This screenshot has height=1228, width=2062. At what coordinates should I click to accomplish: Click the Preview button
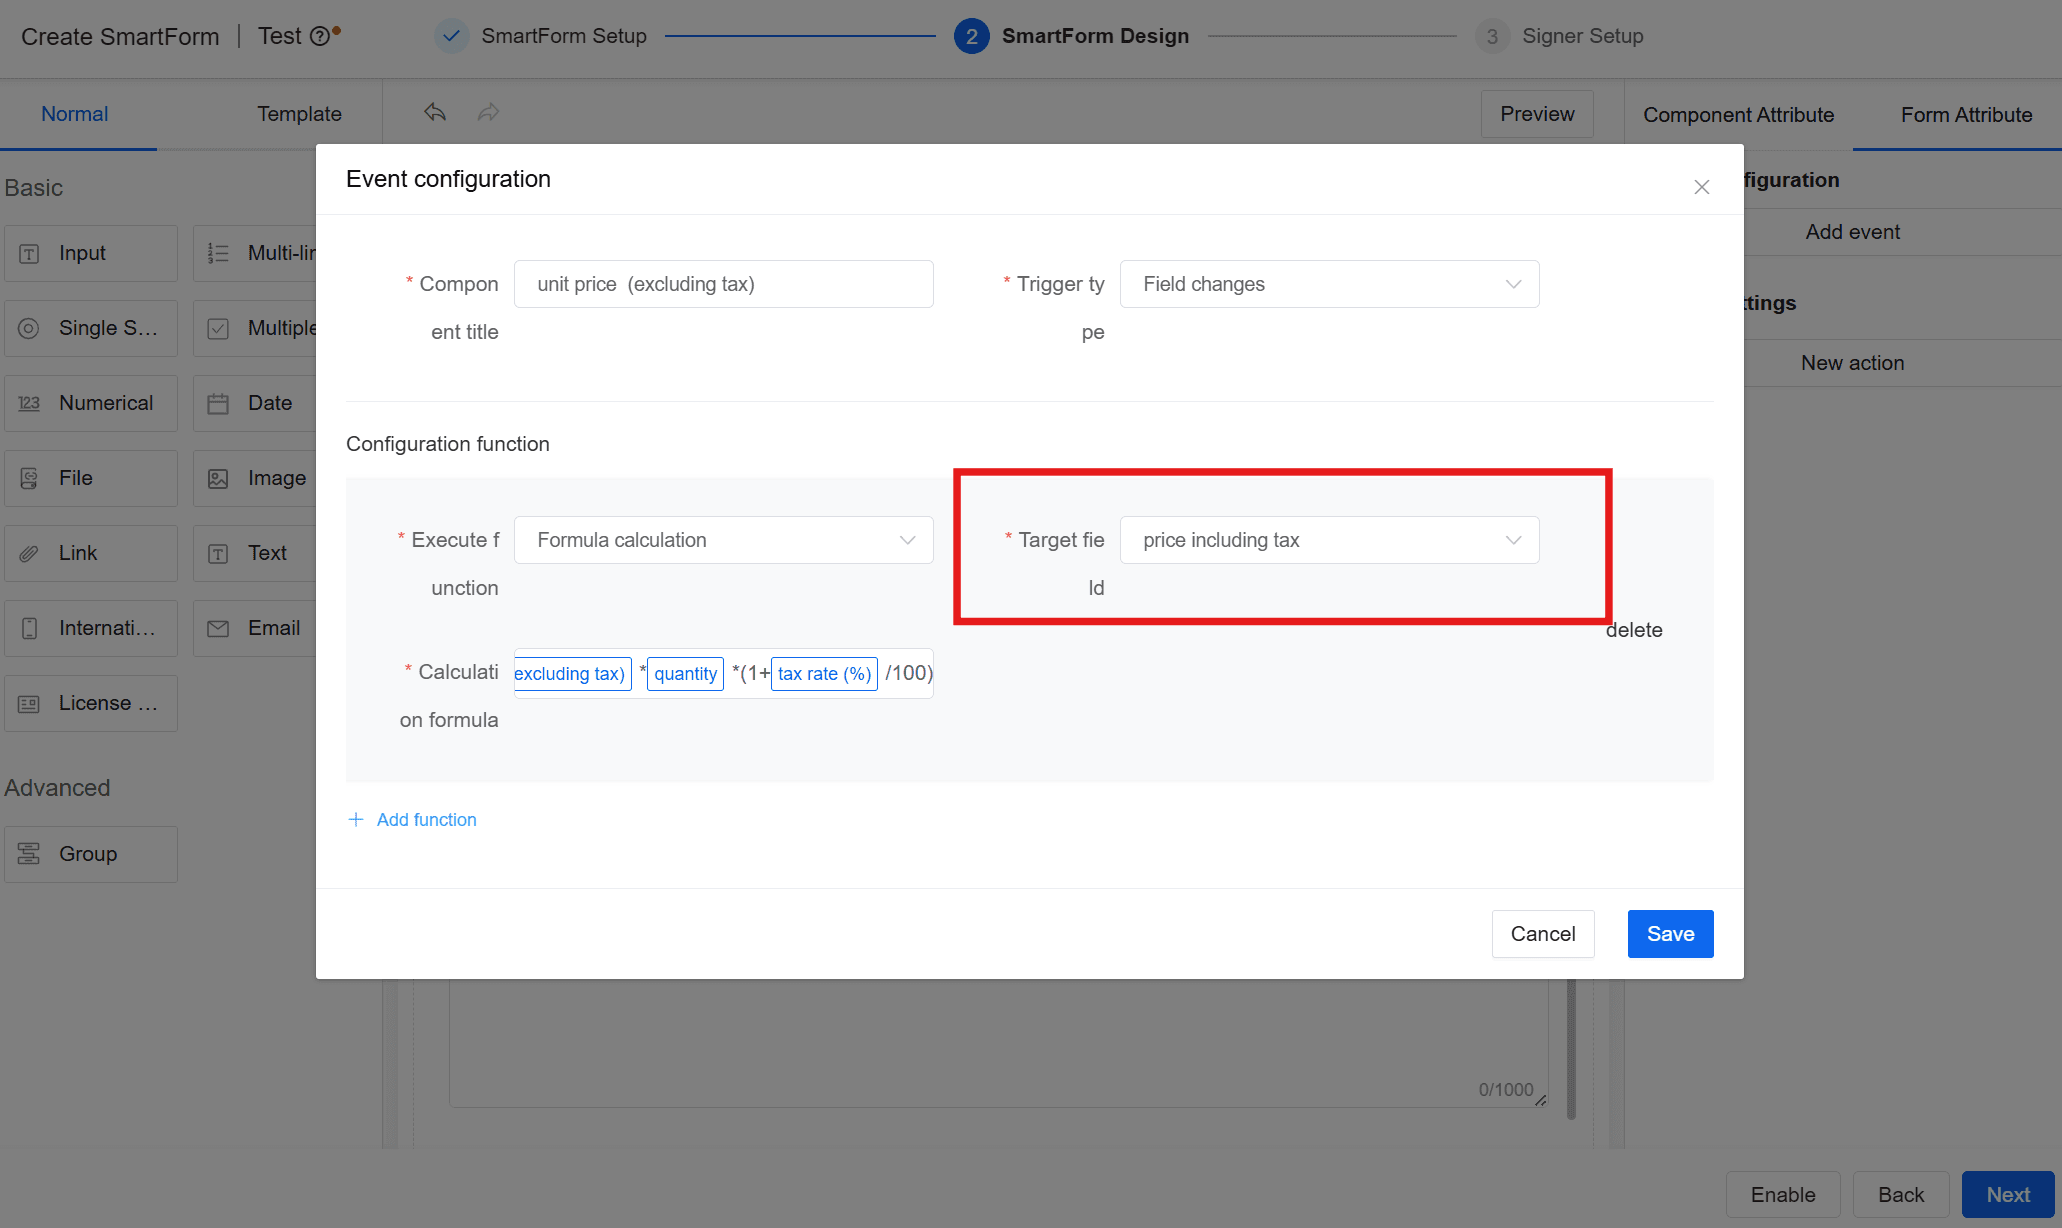[1537, 114]
